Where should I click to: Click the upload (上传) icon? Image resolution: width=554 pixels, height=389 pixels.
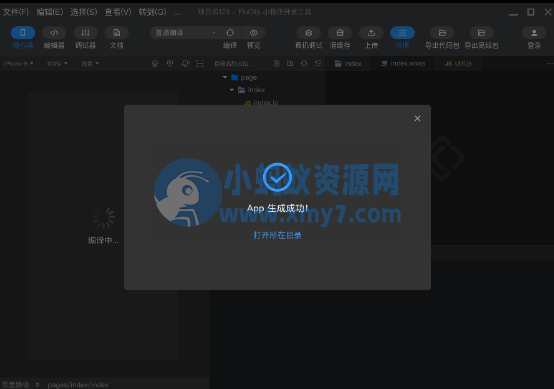pos(371,33)
